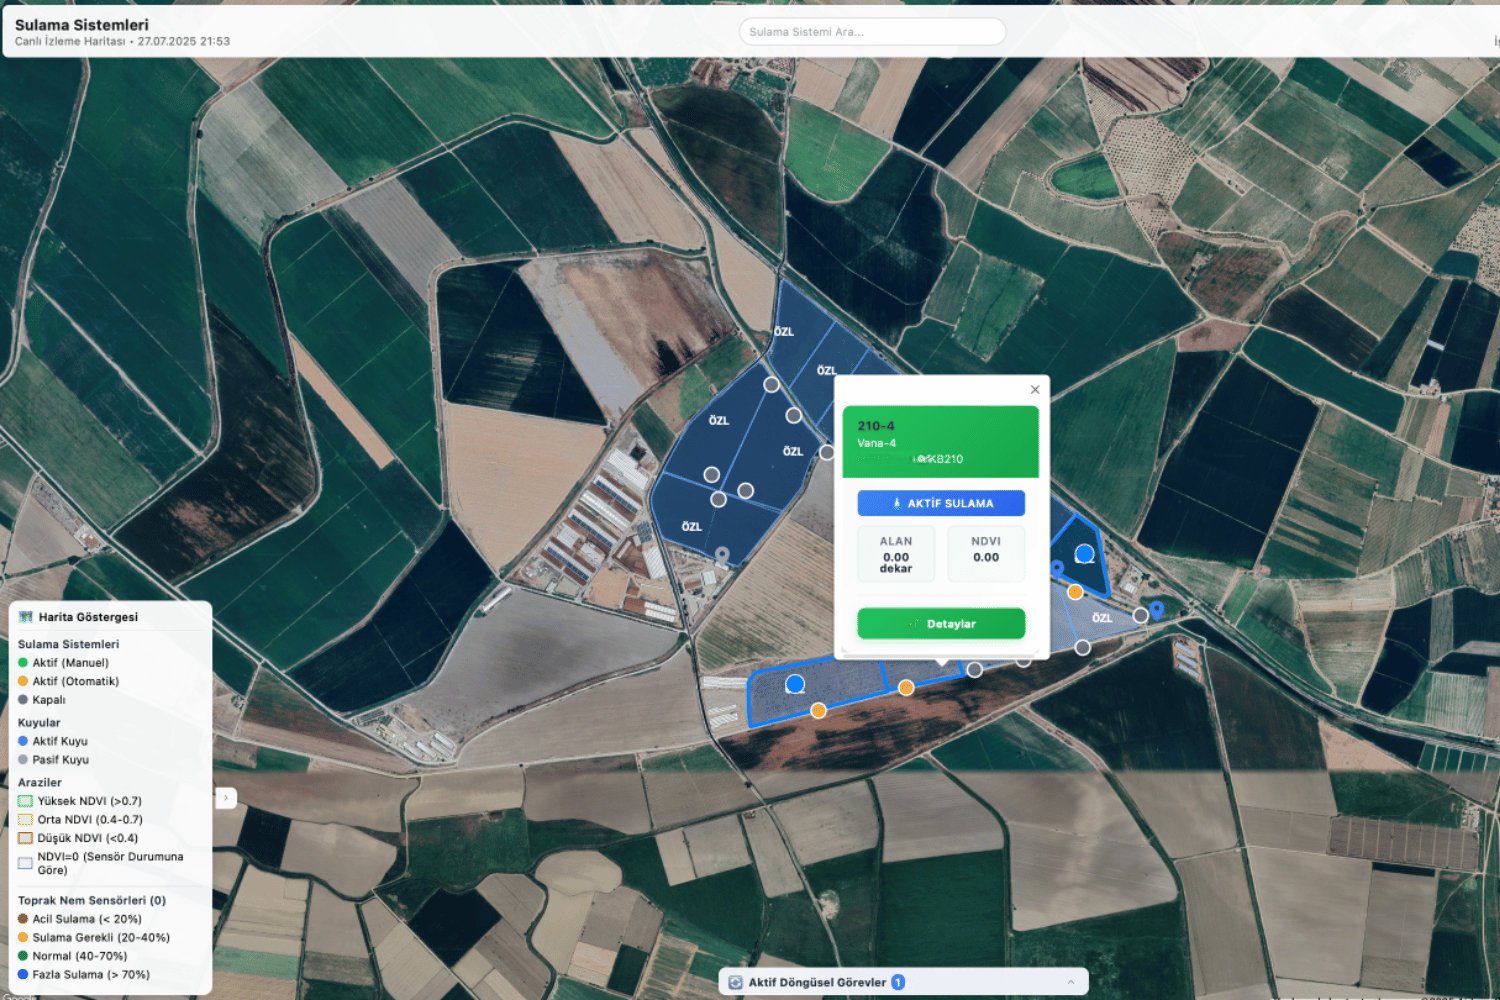Expand the Aktif Döngüsel Görevler panel chevron
Image resolution: width=1500 pixels, height=1000 pixels.
click(x=1071, y=982)
